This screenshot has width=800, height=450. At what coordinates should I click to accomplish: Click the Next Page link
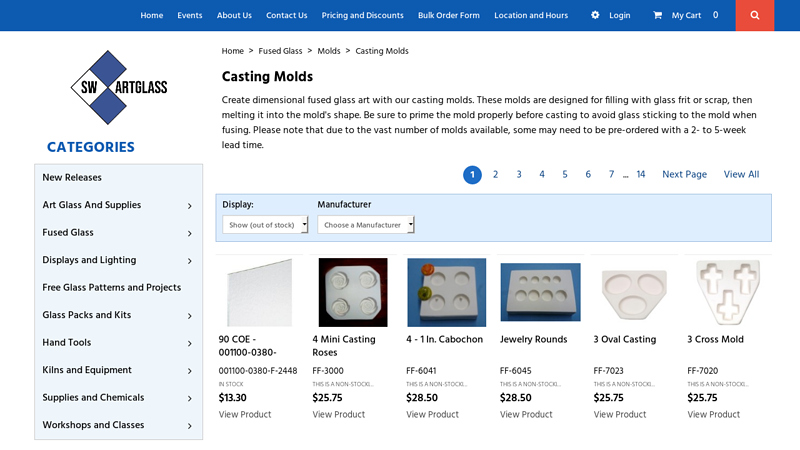pyautogui.click(x=684, y=174)
